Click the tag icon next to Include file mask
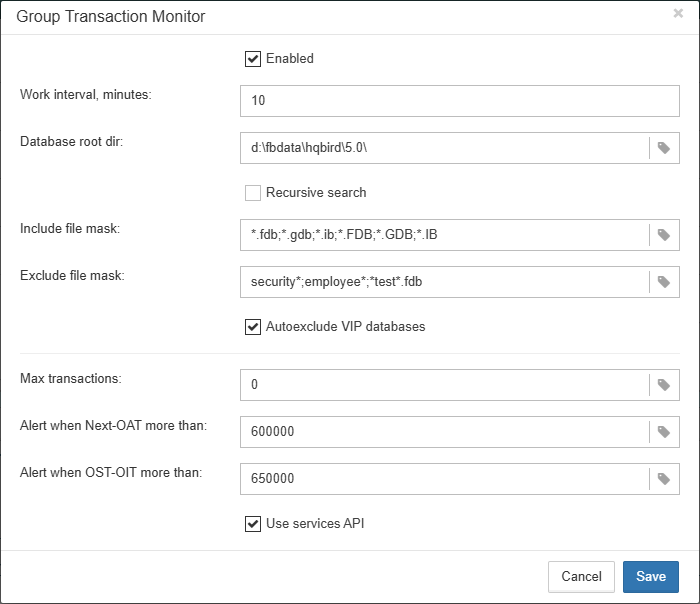This screenshot has height=604, width=700. pos(664,235)
